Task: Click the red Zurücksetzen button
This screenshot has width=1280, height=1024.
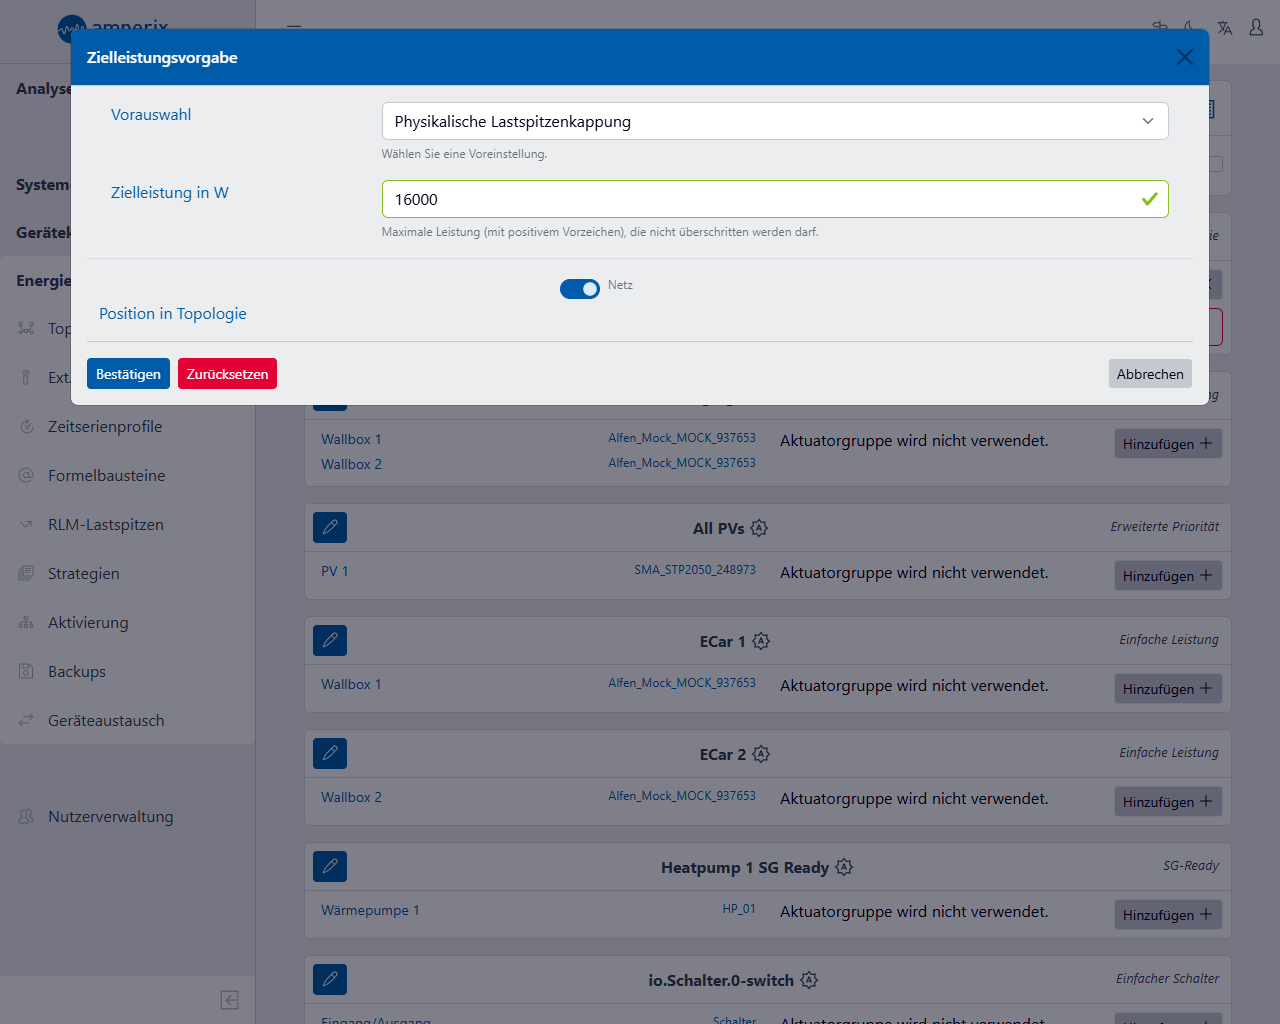Action: [x=227, y=374]
